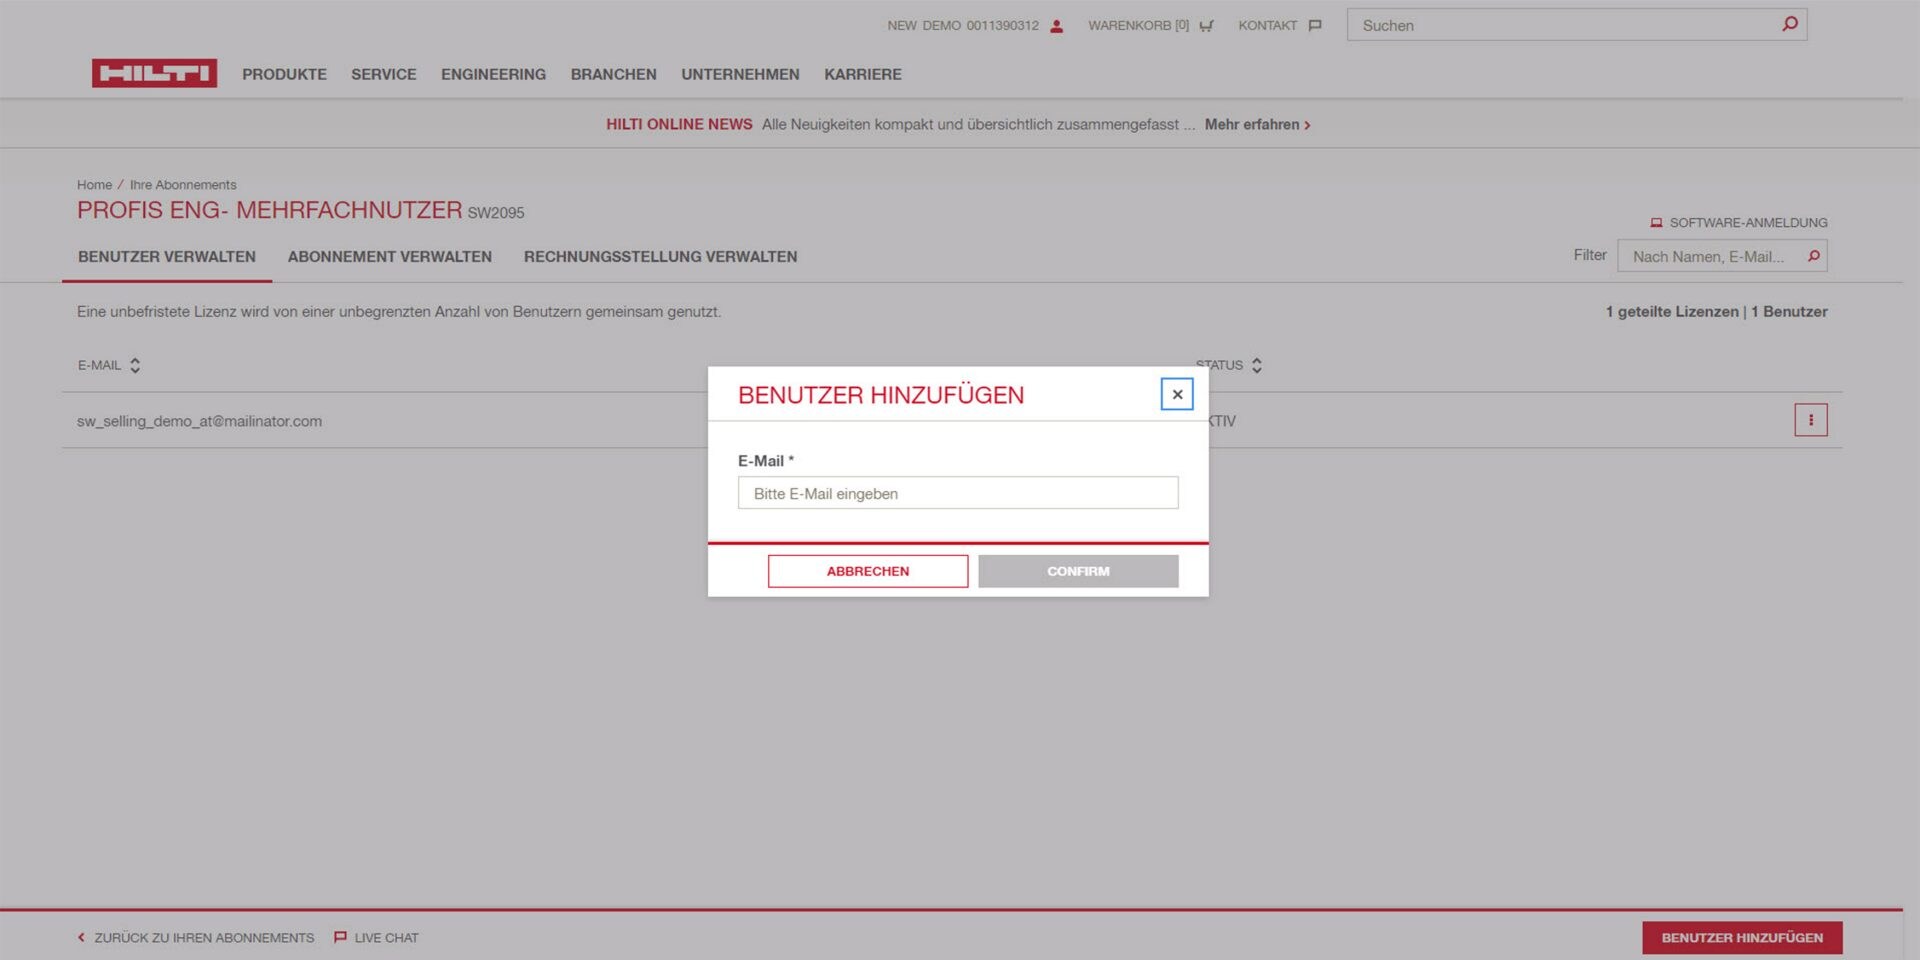
Task: Click the bottom Benutzer hinzufügen button
Action: (x=1742, y=937)
